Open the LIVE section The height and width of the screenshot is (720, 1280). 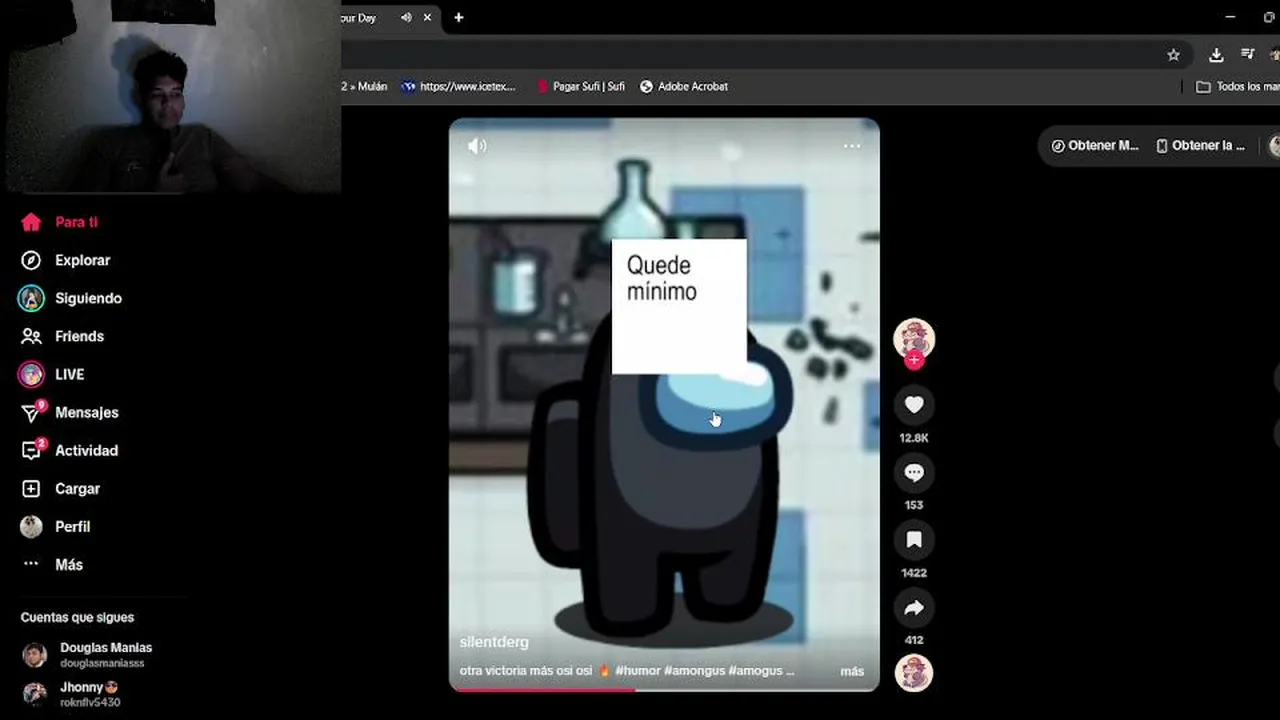pos(51,374)
